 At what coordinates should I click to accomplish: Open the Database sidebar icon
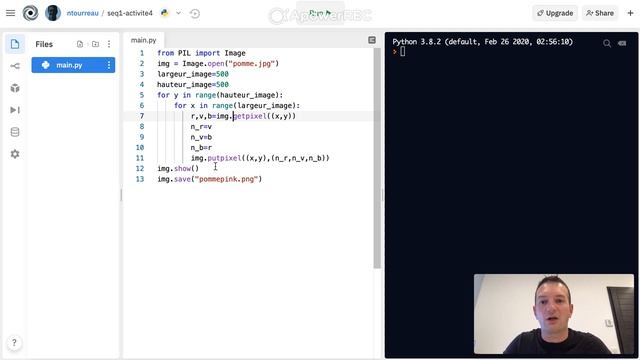(x=15, y=132)
